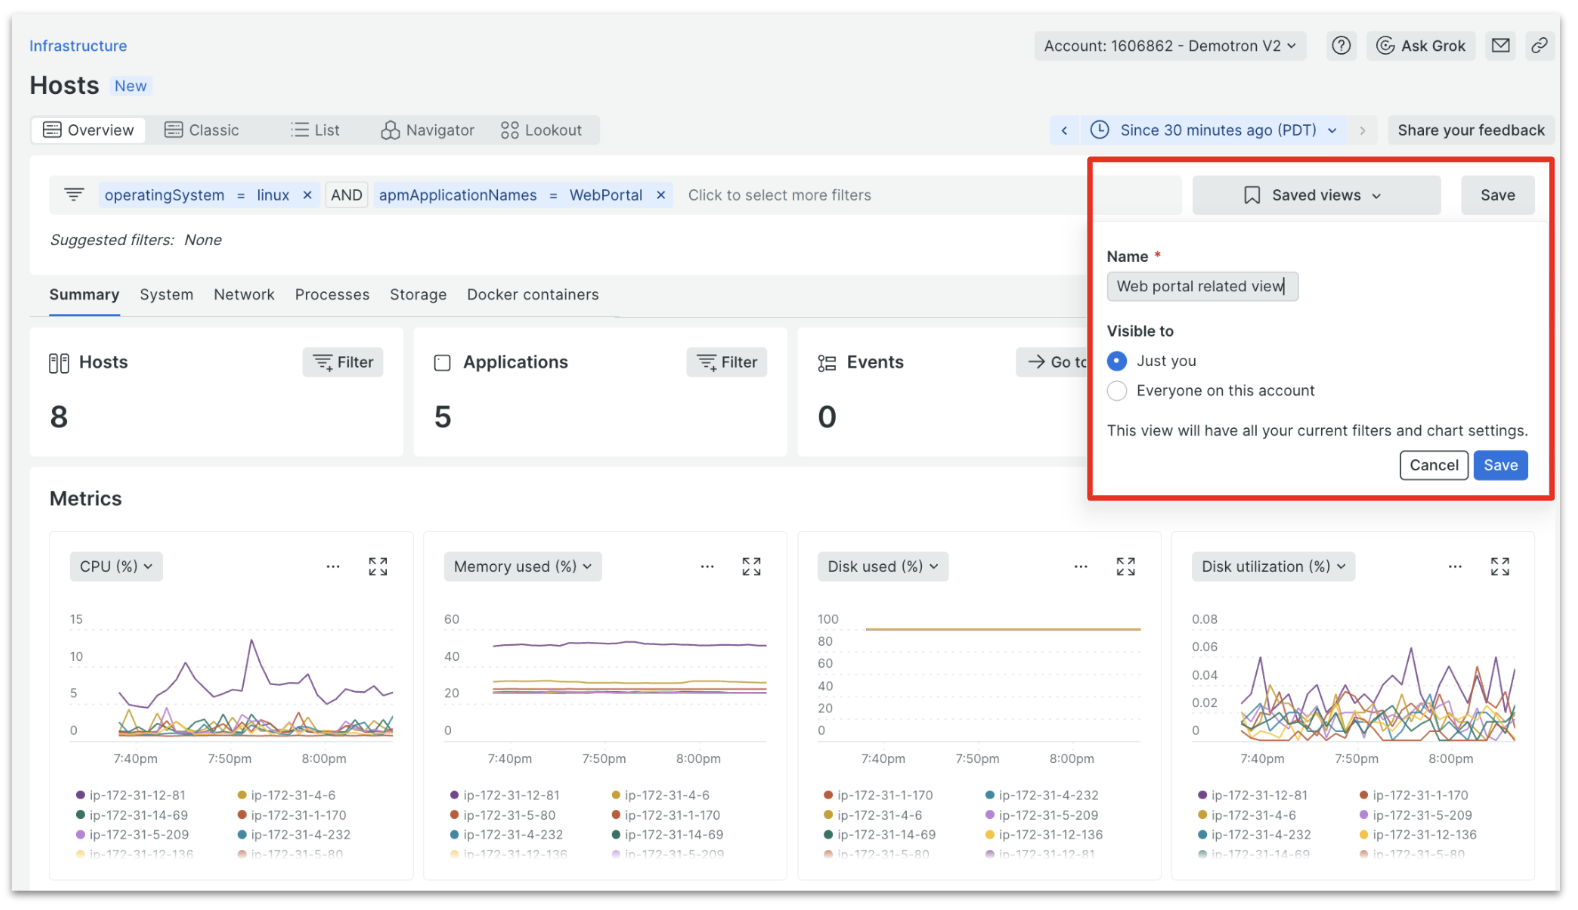
Task: Switch to the Overview view
Action: click(x=89, y=131)
